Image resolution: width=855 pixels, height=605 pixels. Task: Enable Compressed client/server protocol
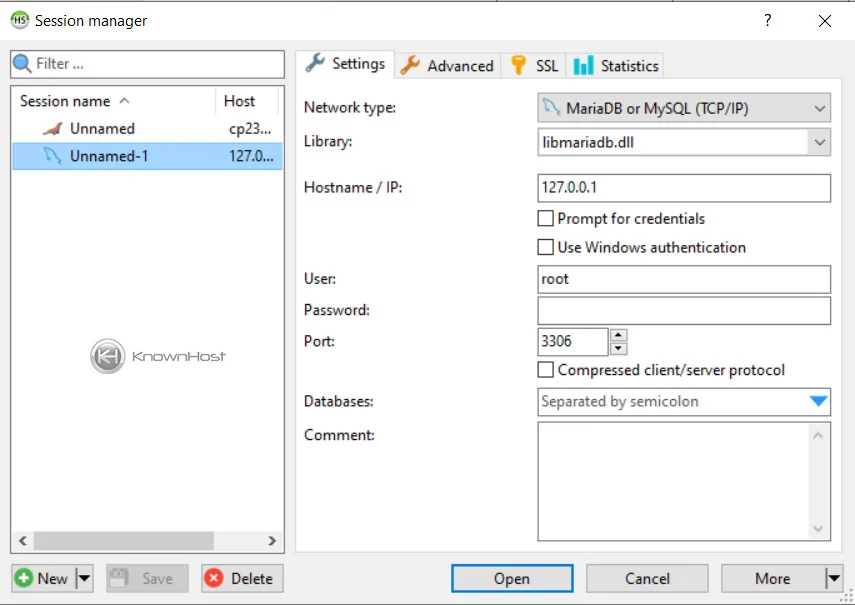[x=546, y=370]
